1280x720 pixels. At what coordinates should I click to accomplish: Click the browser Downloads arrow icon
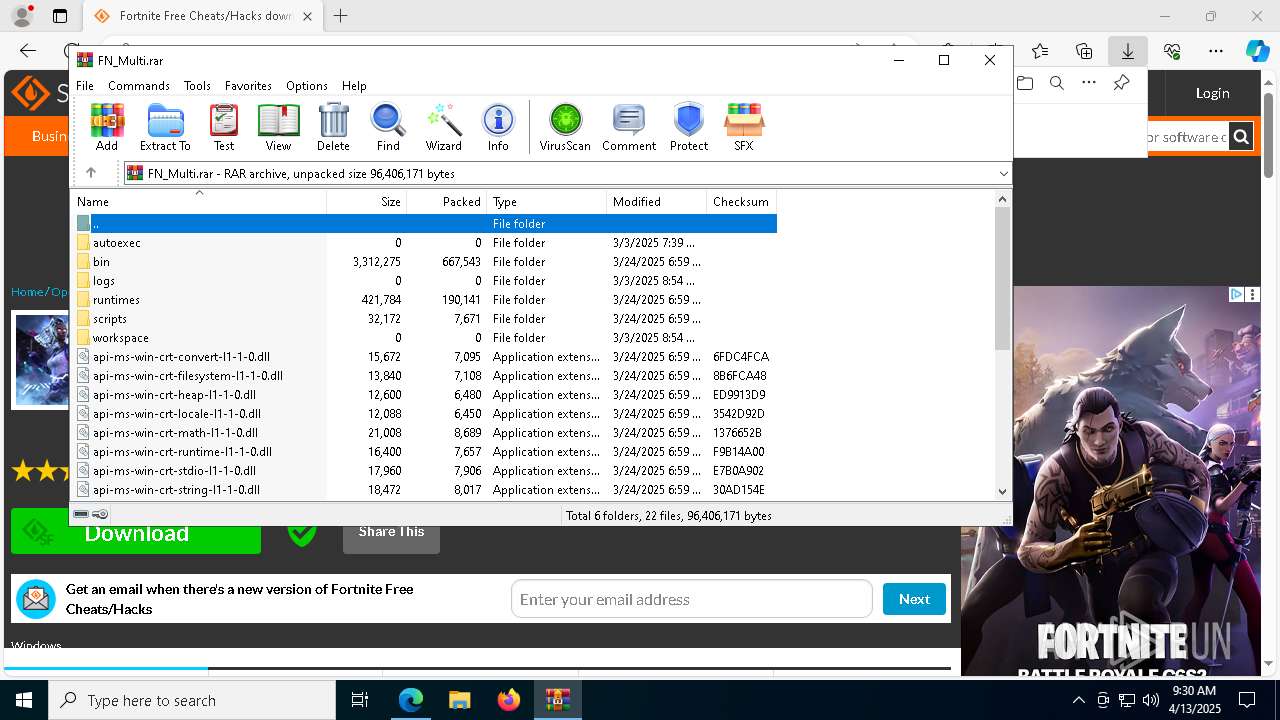pos(1127,51)
